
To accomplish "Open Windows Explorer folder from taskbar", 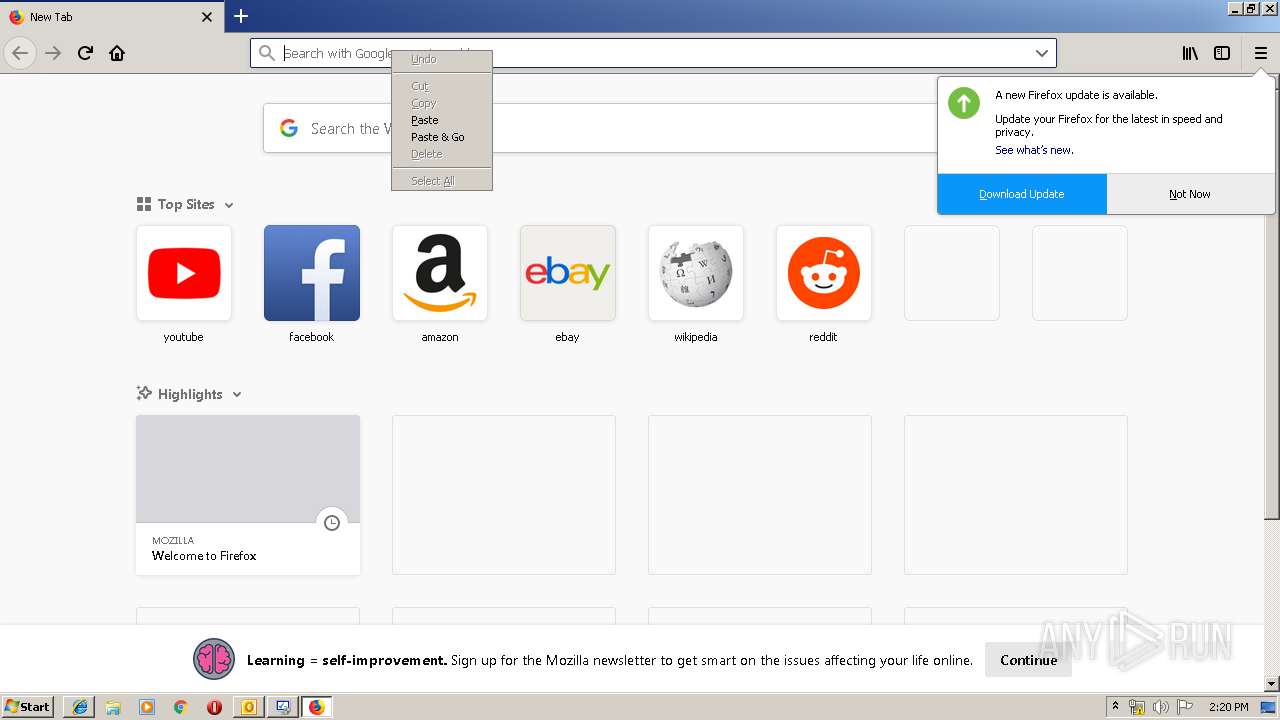I will [x=113, y=707].
